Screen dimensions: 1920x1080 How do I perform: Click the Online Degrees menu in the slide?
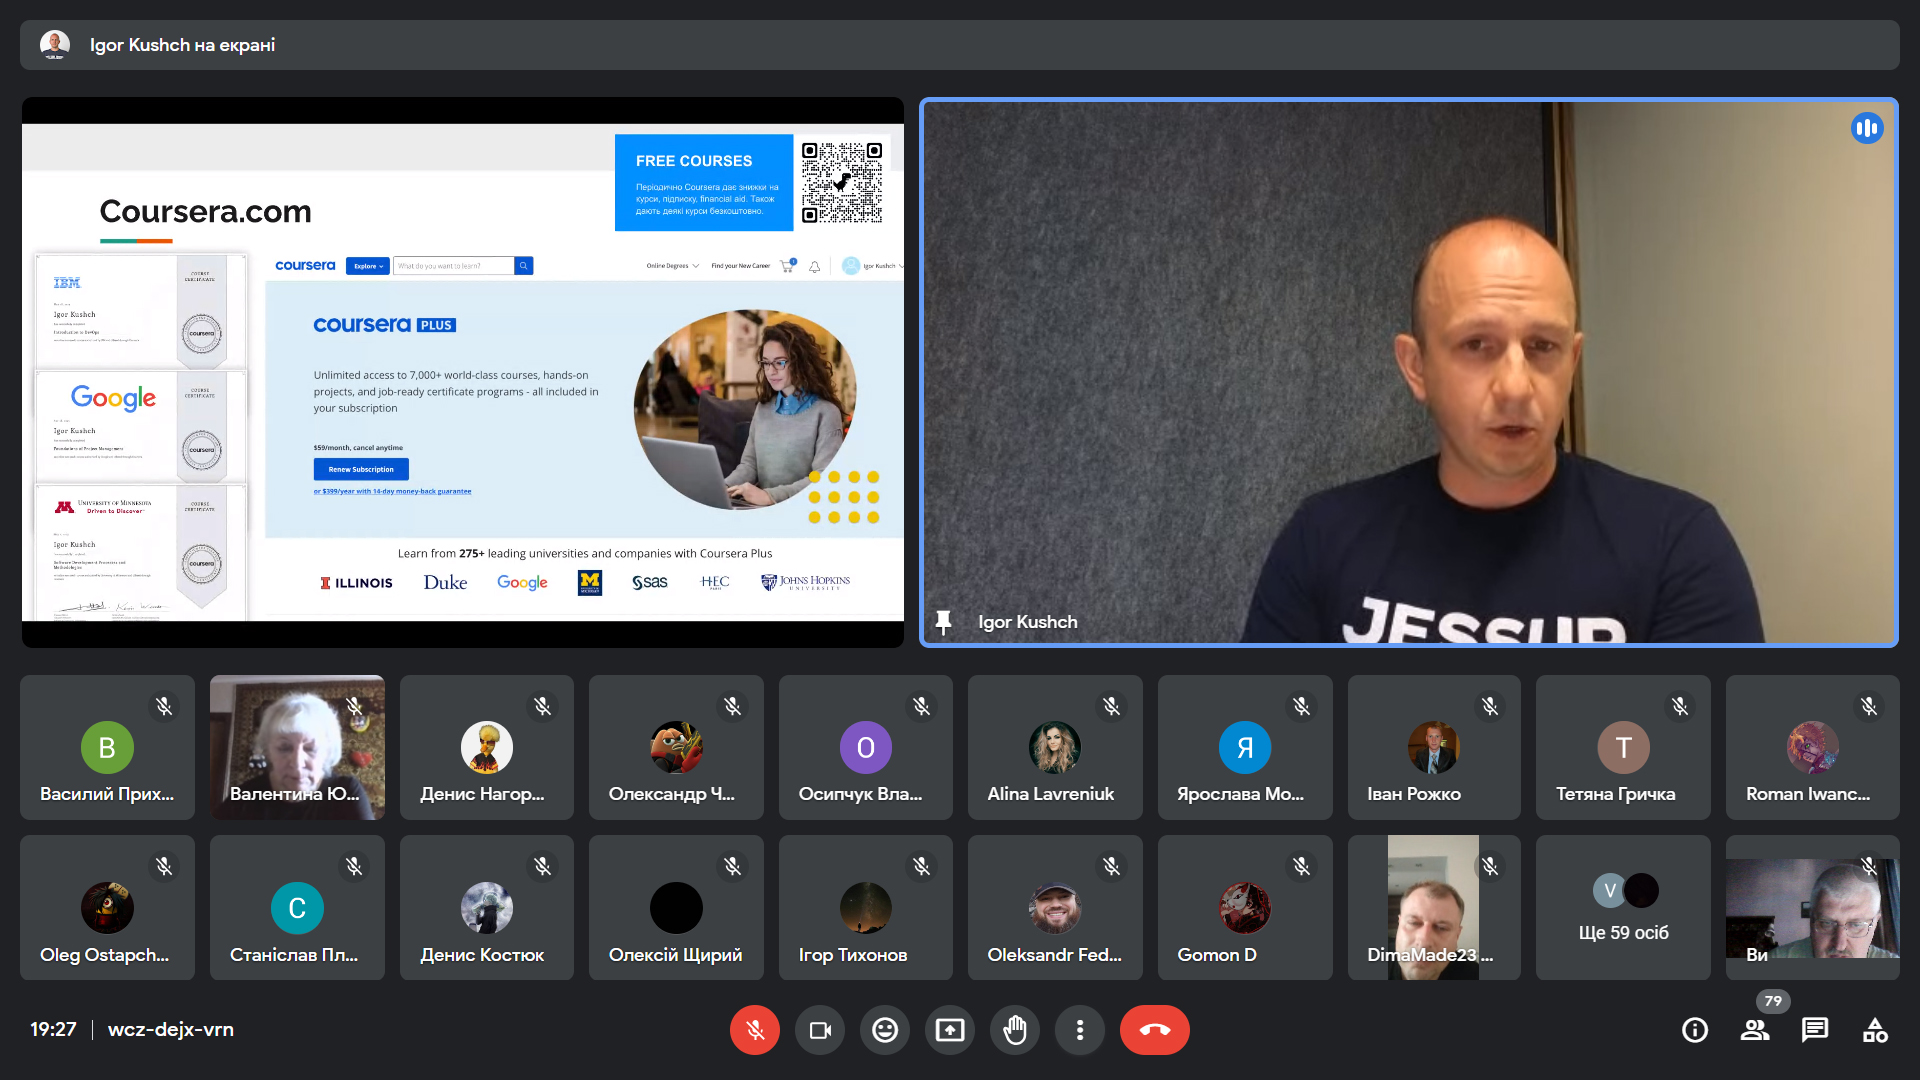point(672,266)
